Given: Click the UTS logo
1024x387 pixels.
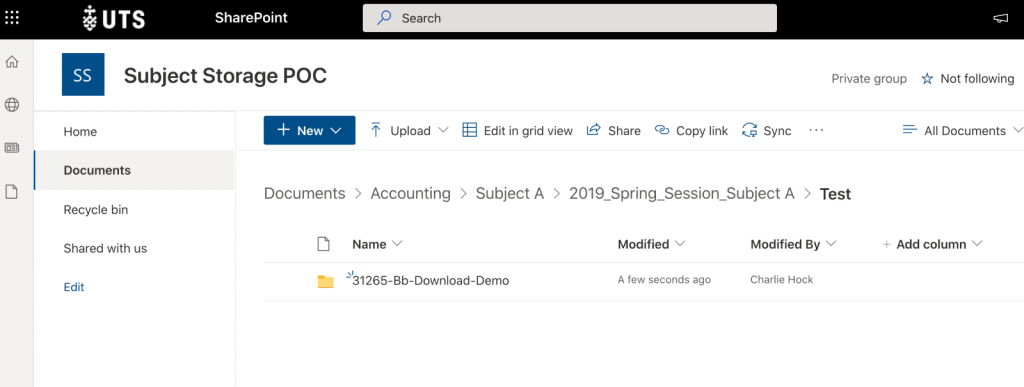Looking at the screenshot, I should click(x=114, y=18).
